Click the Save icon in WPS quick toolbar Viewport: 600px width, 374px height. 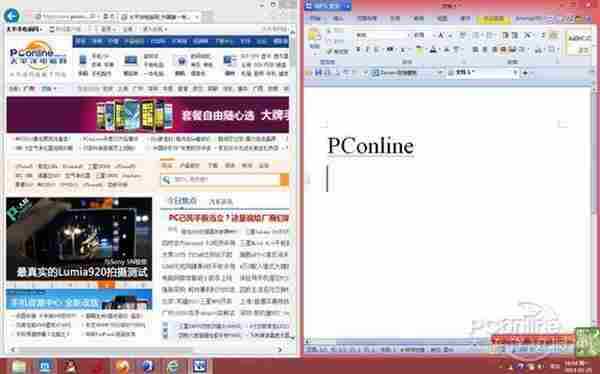318,72
